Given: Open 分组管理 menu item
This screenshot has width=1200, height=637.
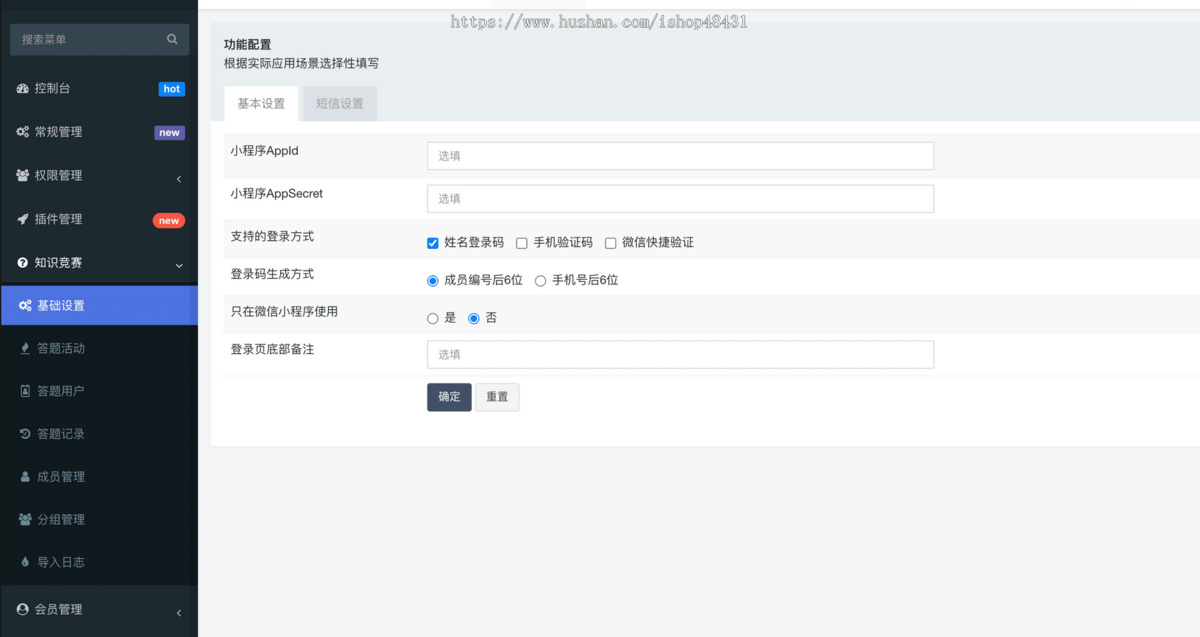Looking at the screenshot, I should click(99, 520).
